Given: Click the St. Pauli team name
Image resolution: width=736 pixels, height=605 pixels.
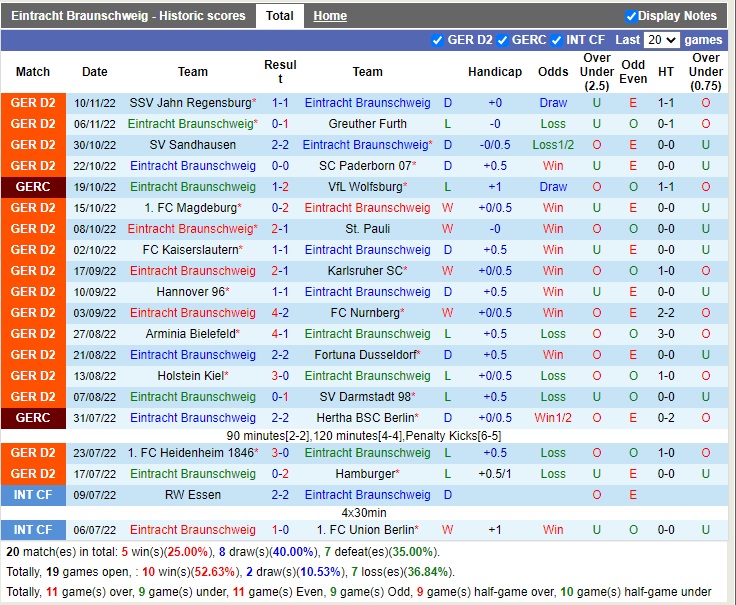Looking at the screenshot, I should pyautogui.click(x=368, y=229).
